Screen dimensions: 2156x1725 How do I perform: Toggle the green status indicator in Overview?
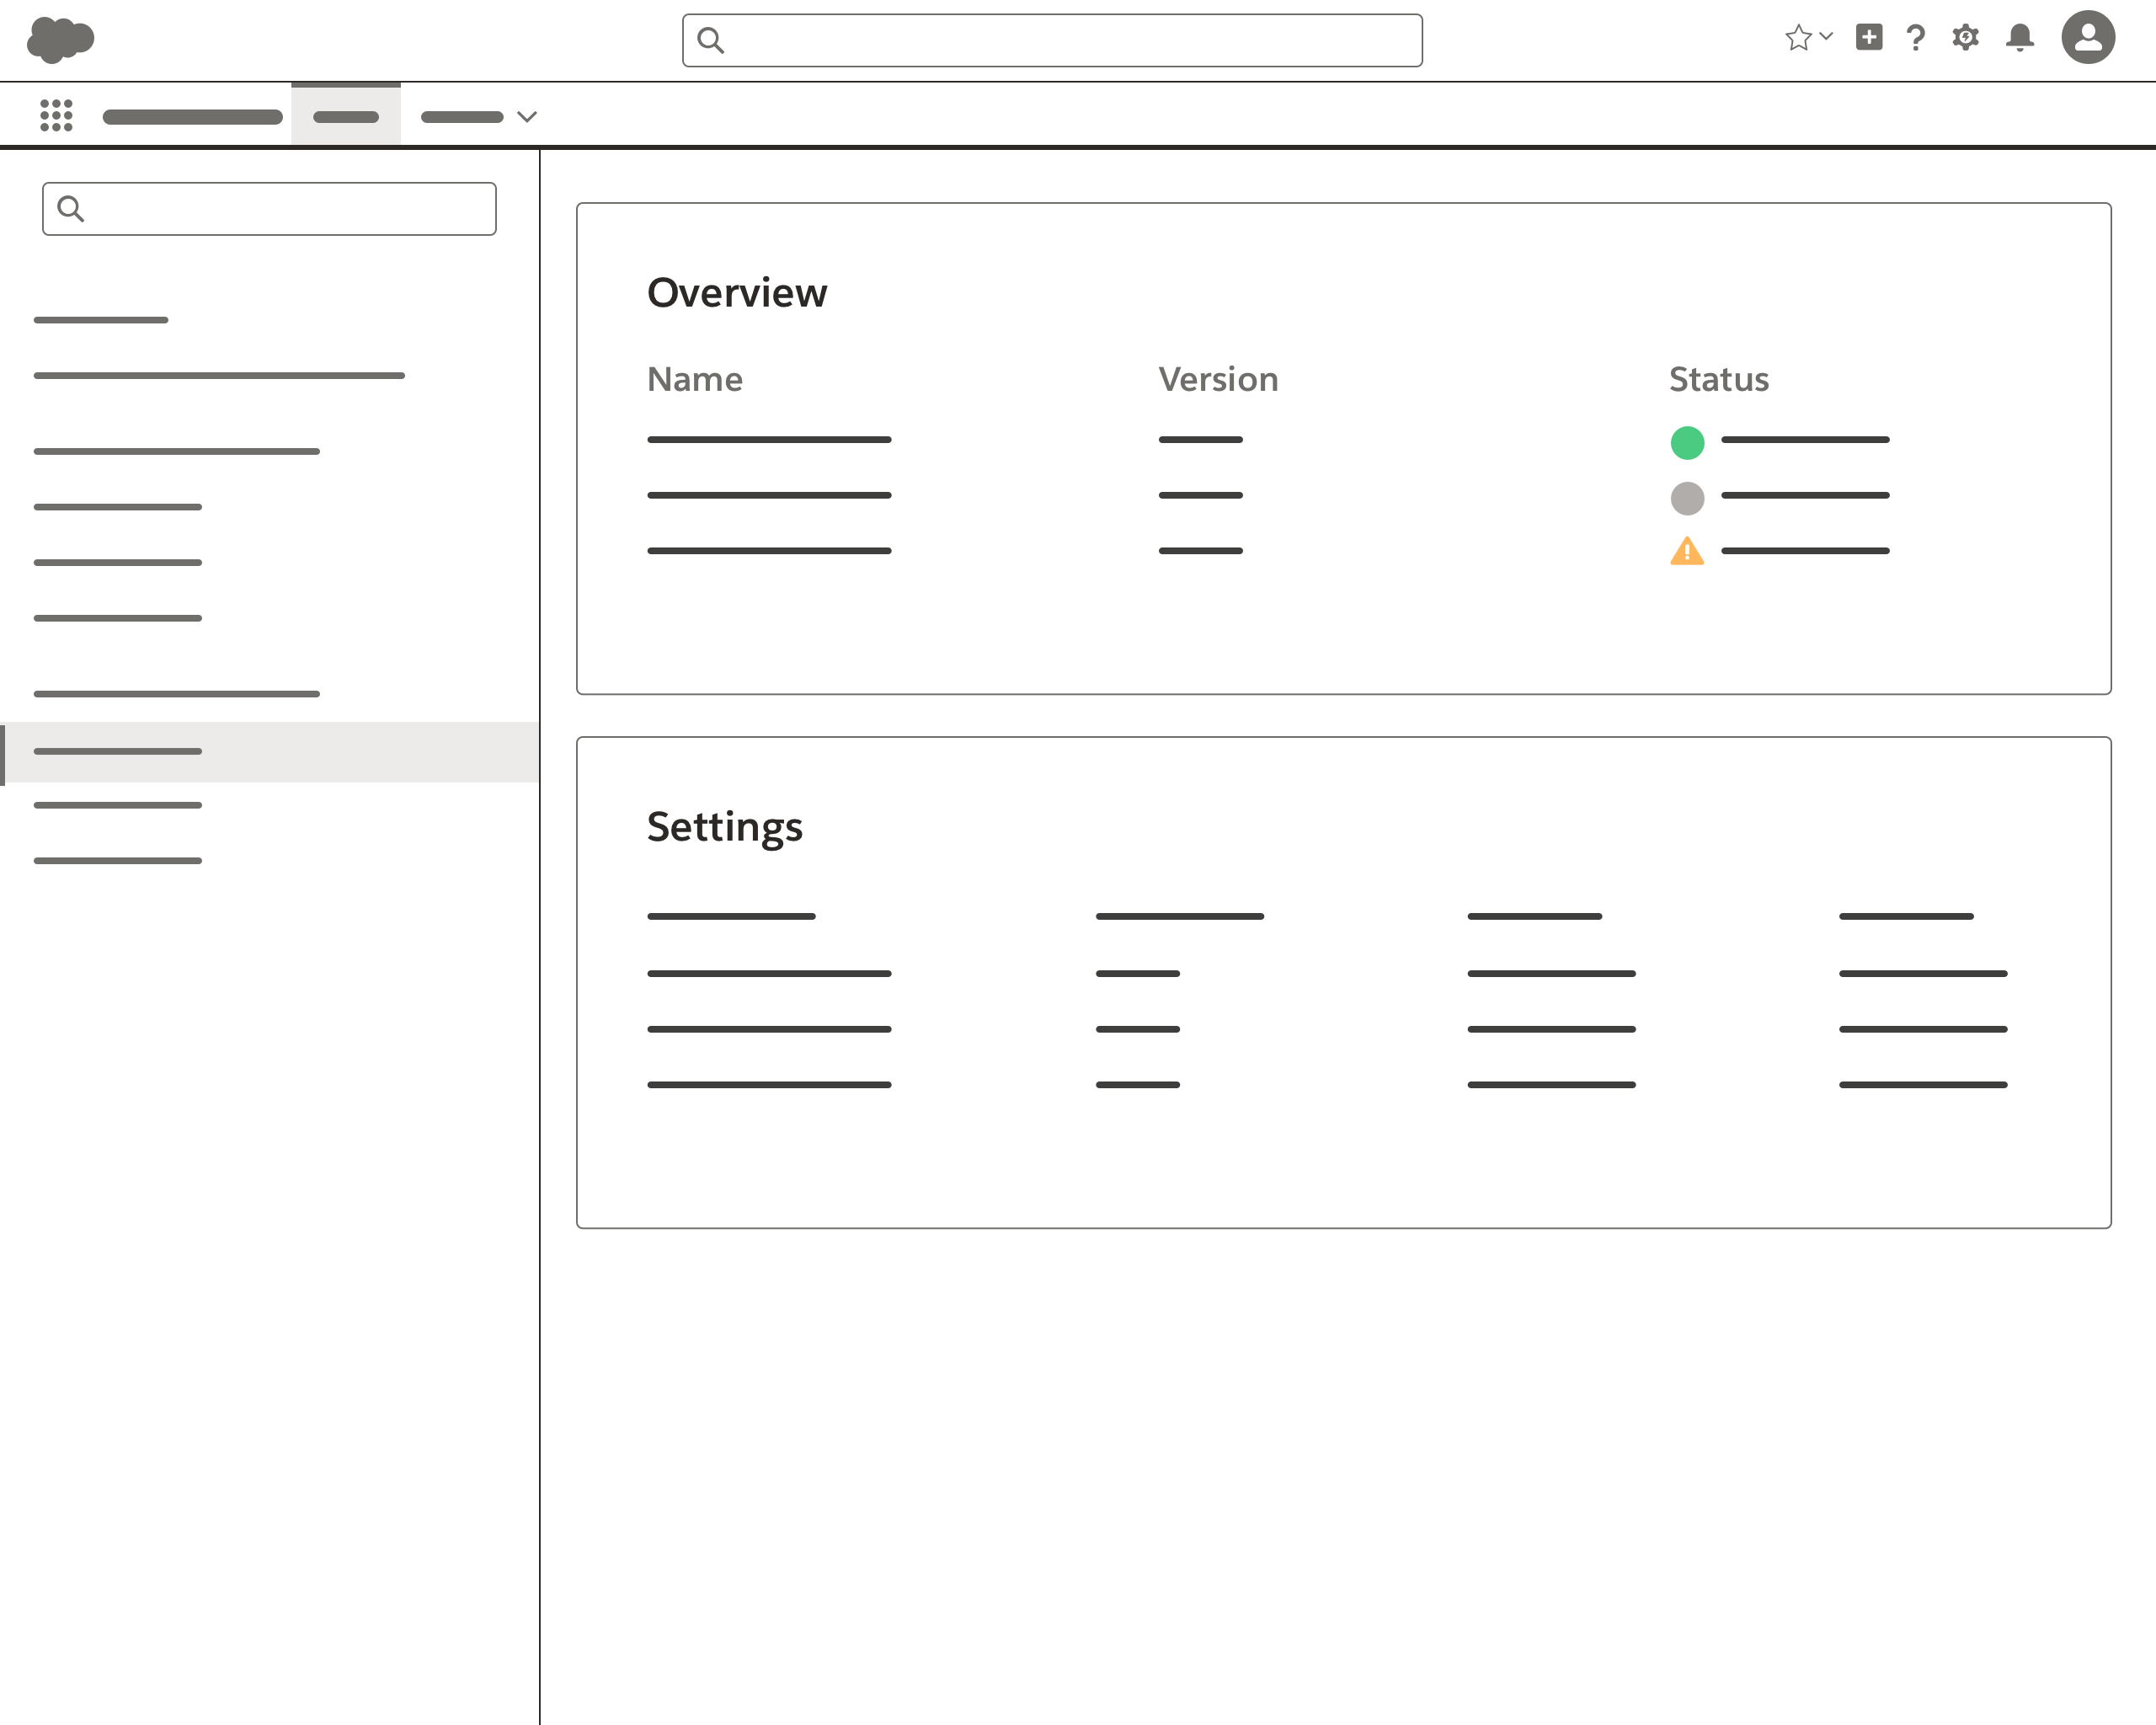[1687, 441]
